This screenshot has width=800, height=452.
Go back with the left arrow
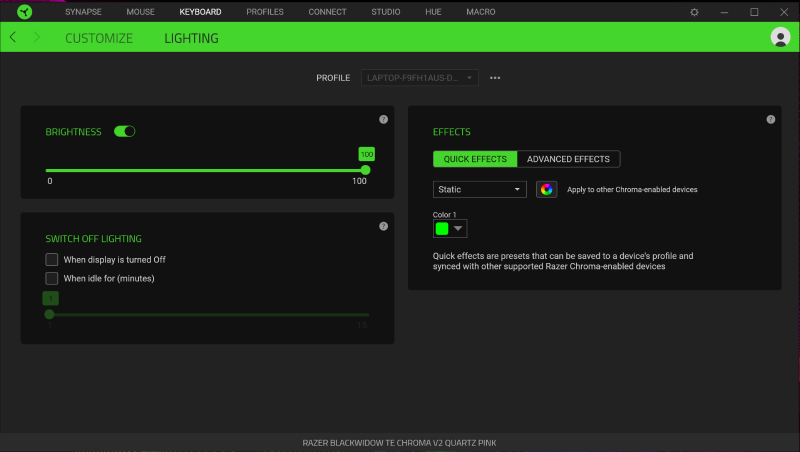click(x=13, y=37)
